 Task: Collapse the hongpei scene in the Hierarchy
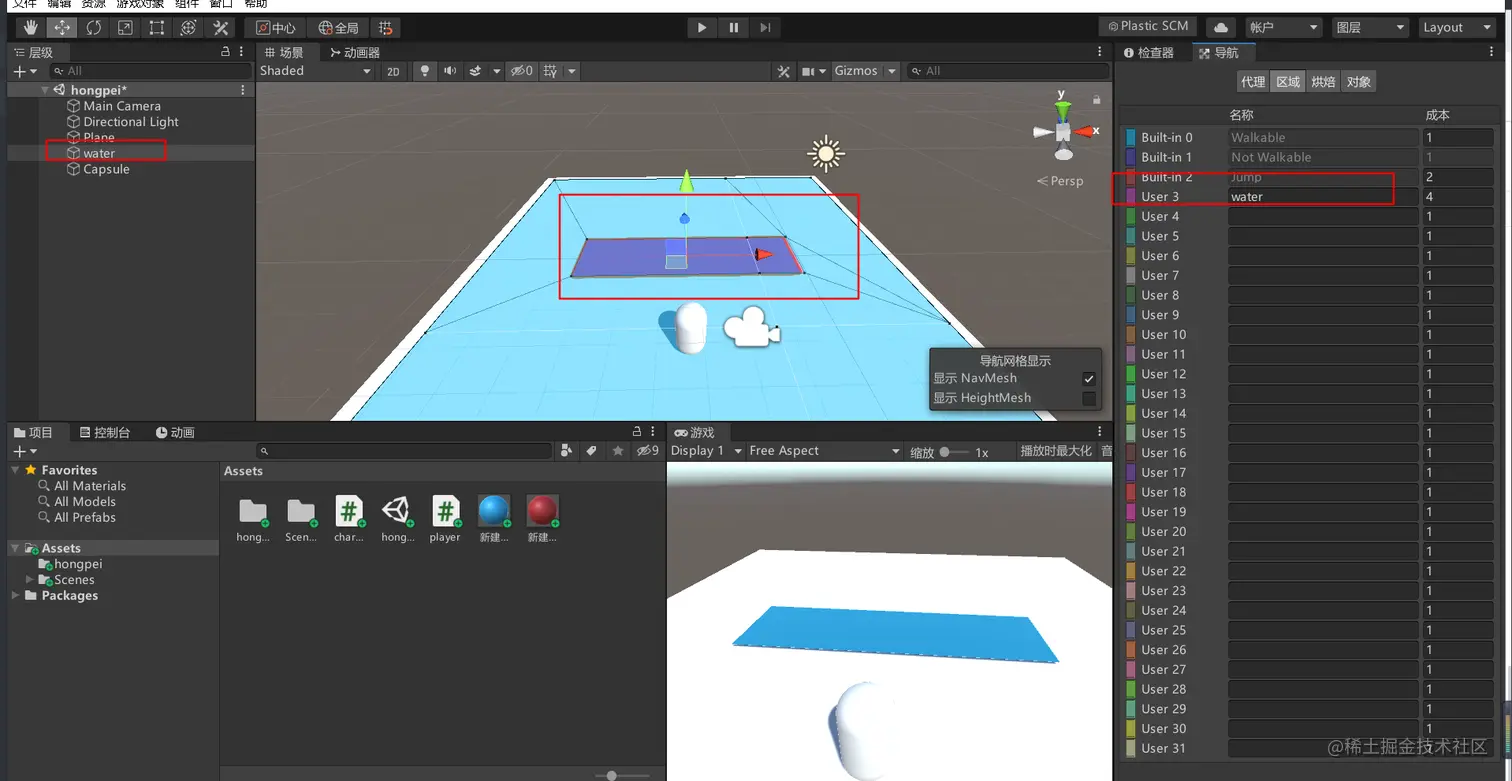click(x=45, y=90)
